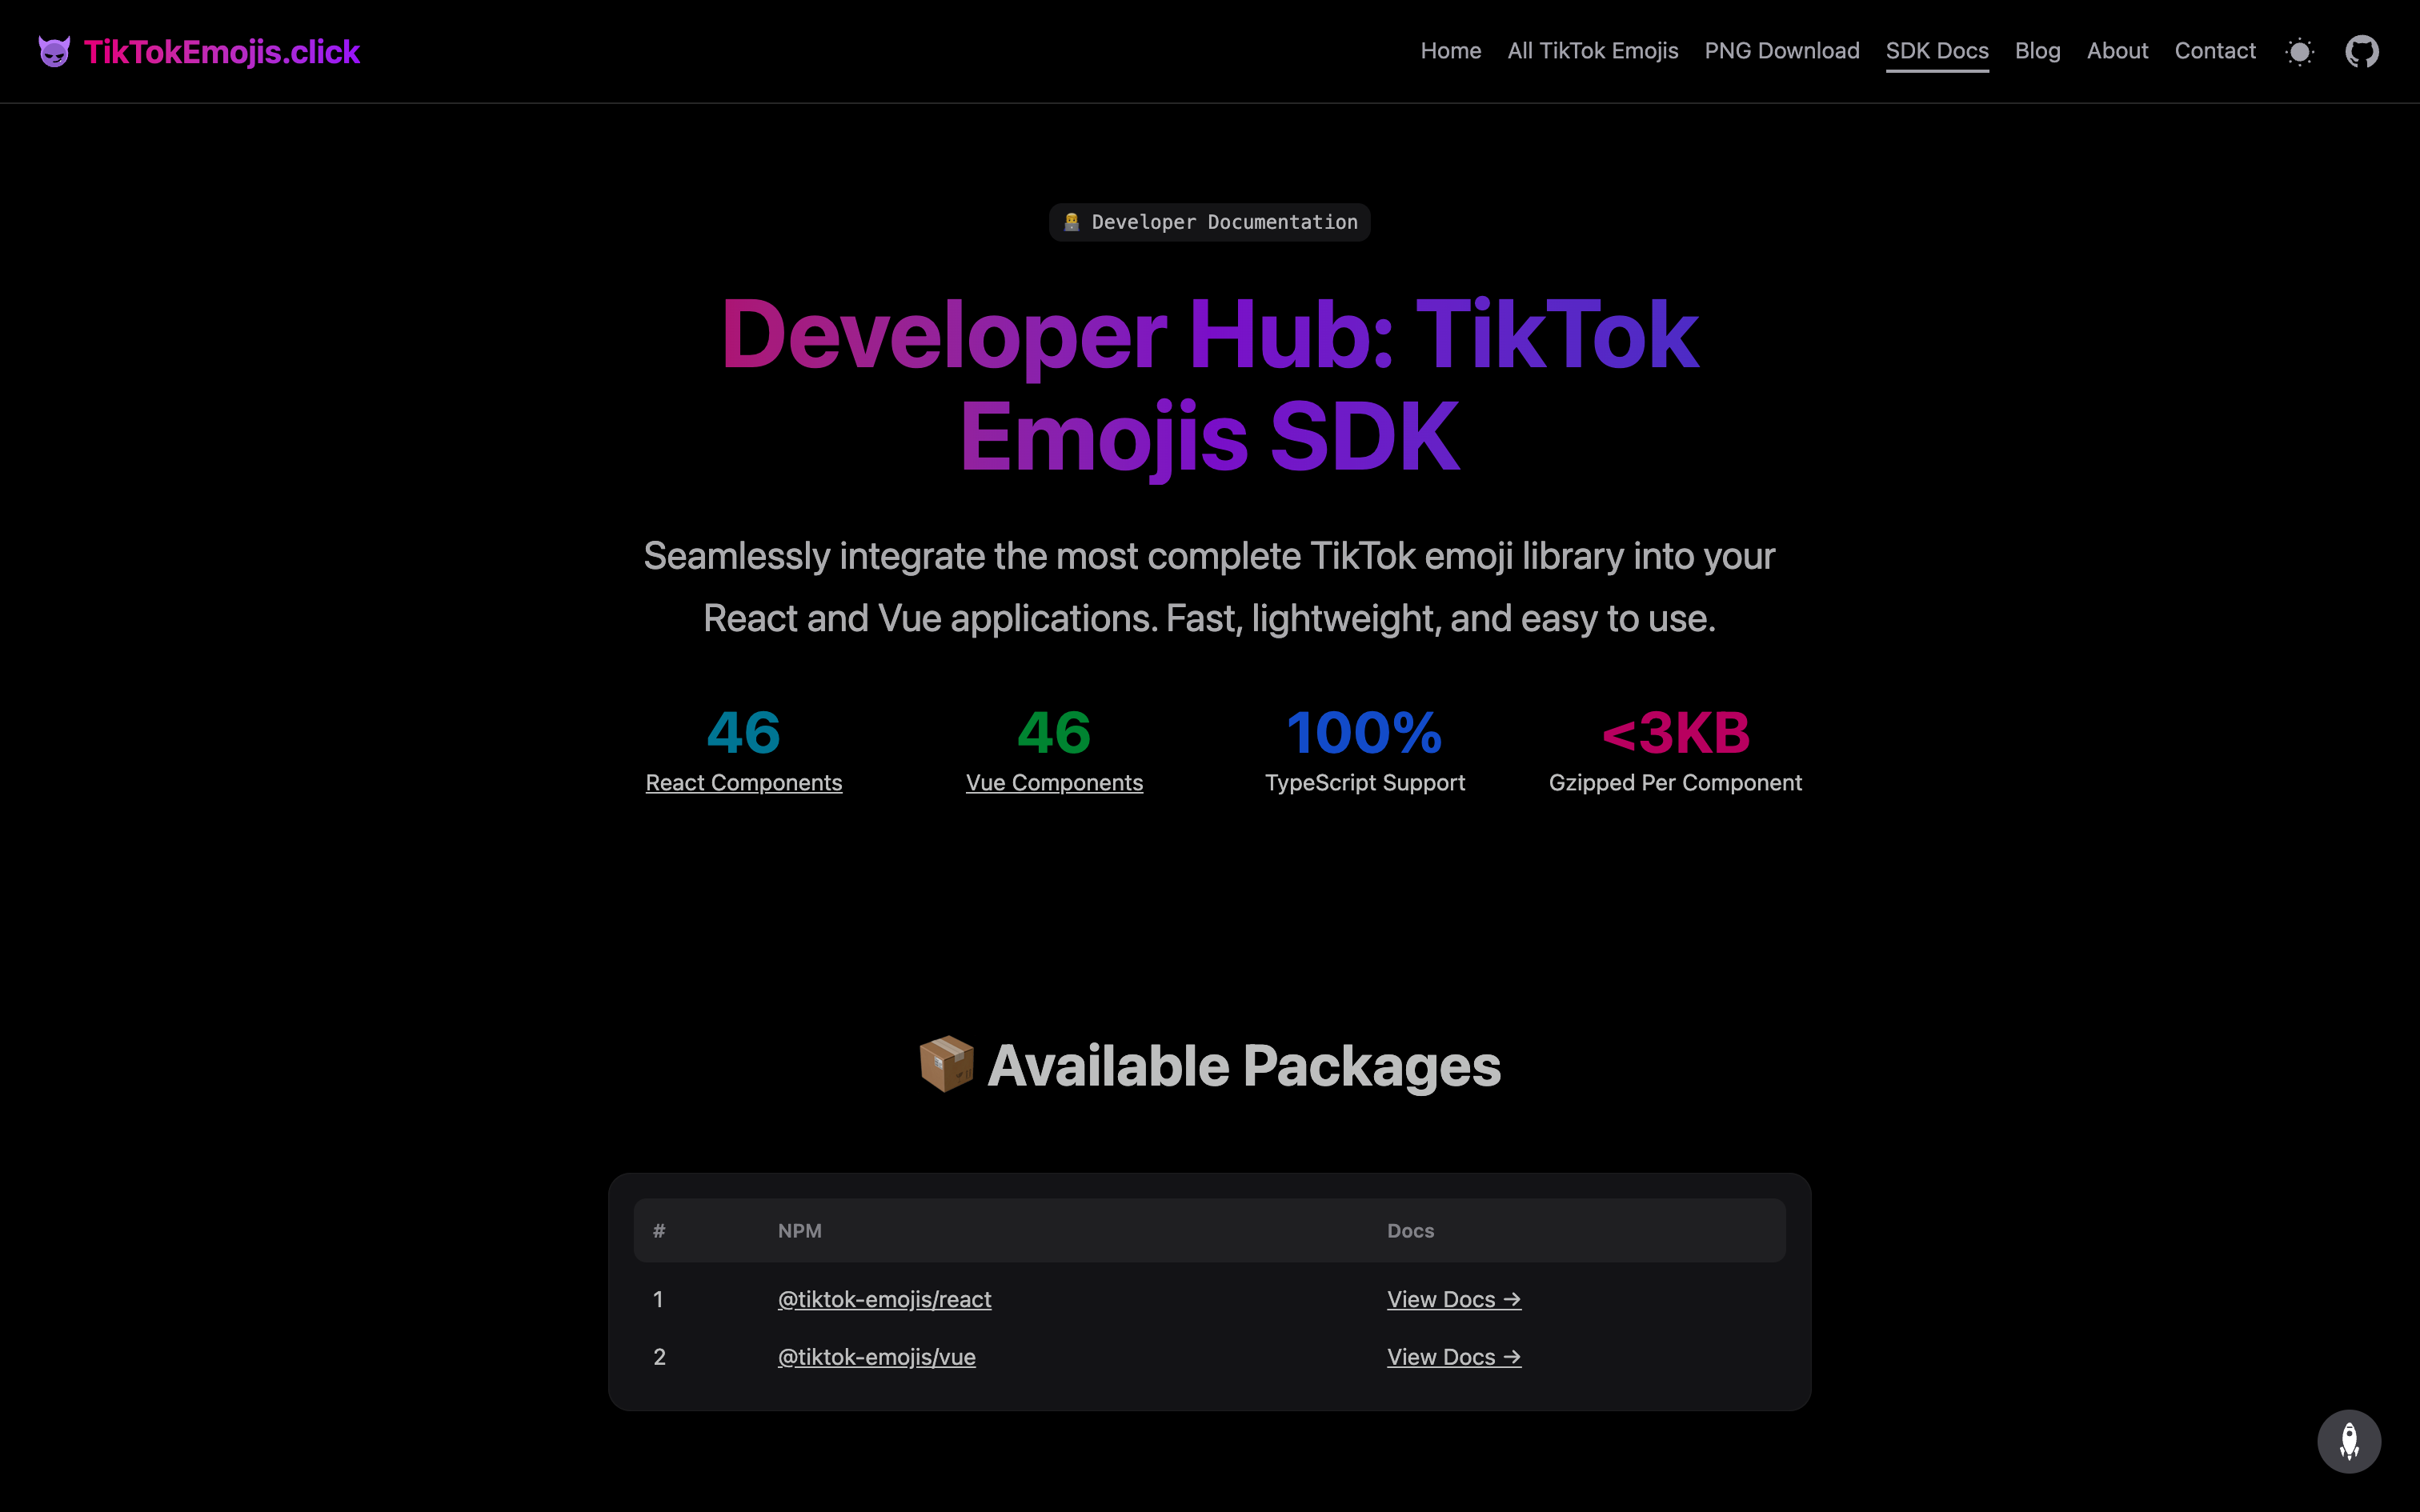The height and width of the screenshot is (1512, 2420).
Task: Toggle the light/dark theme sun icon
Action: 2299,51
